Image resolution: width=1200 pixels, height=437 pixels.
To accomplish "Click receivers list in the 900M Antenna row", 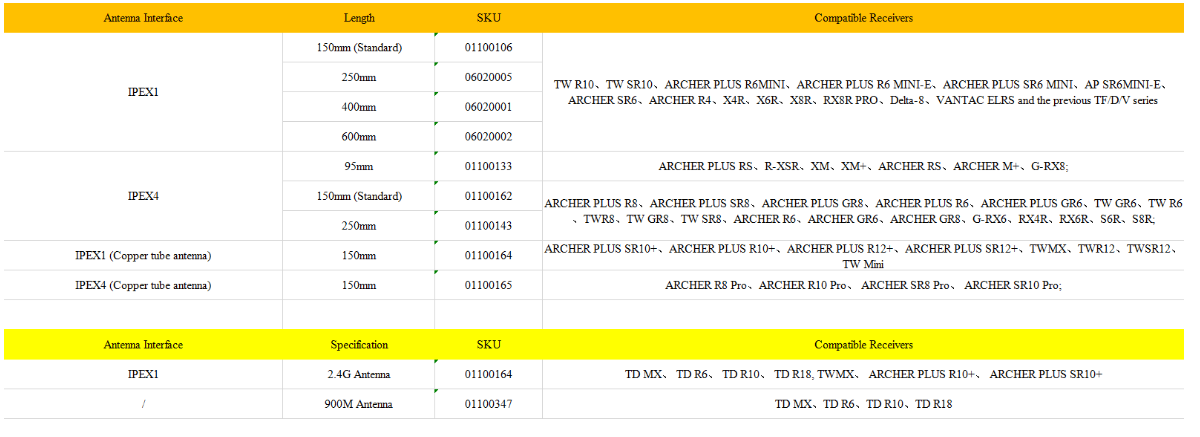I will pyautogui.click(x=863, y=404).
